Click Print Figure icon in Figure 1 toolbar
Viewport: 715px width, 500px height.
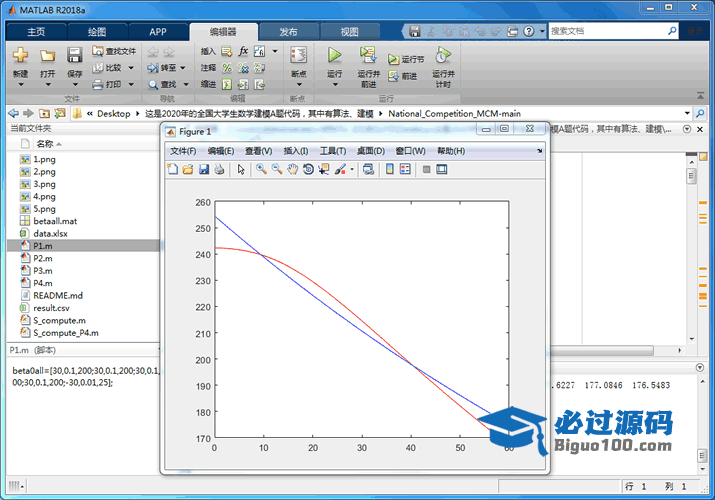[219, 170]
